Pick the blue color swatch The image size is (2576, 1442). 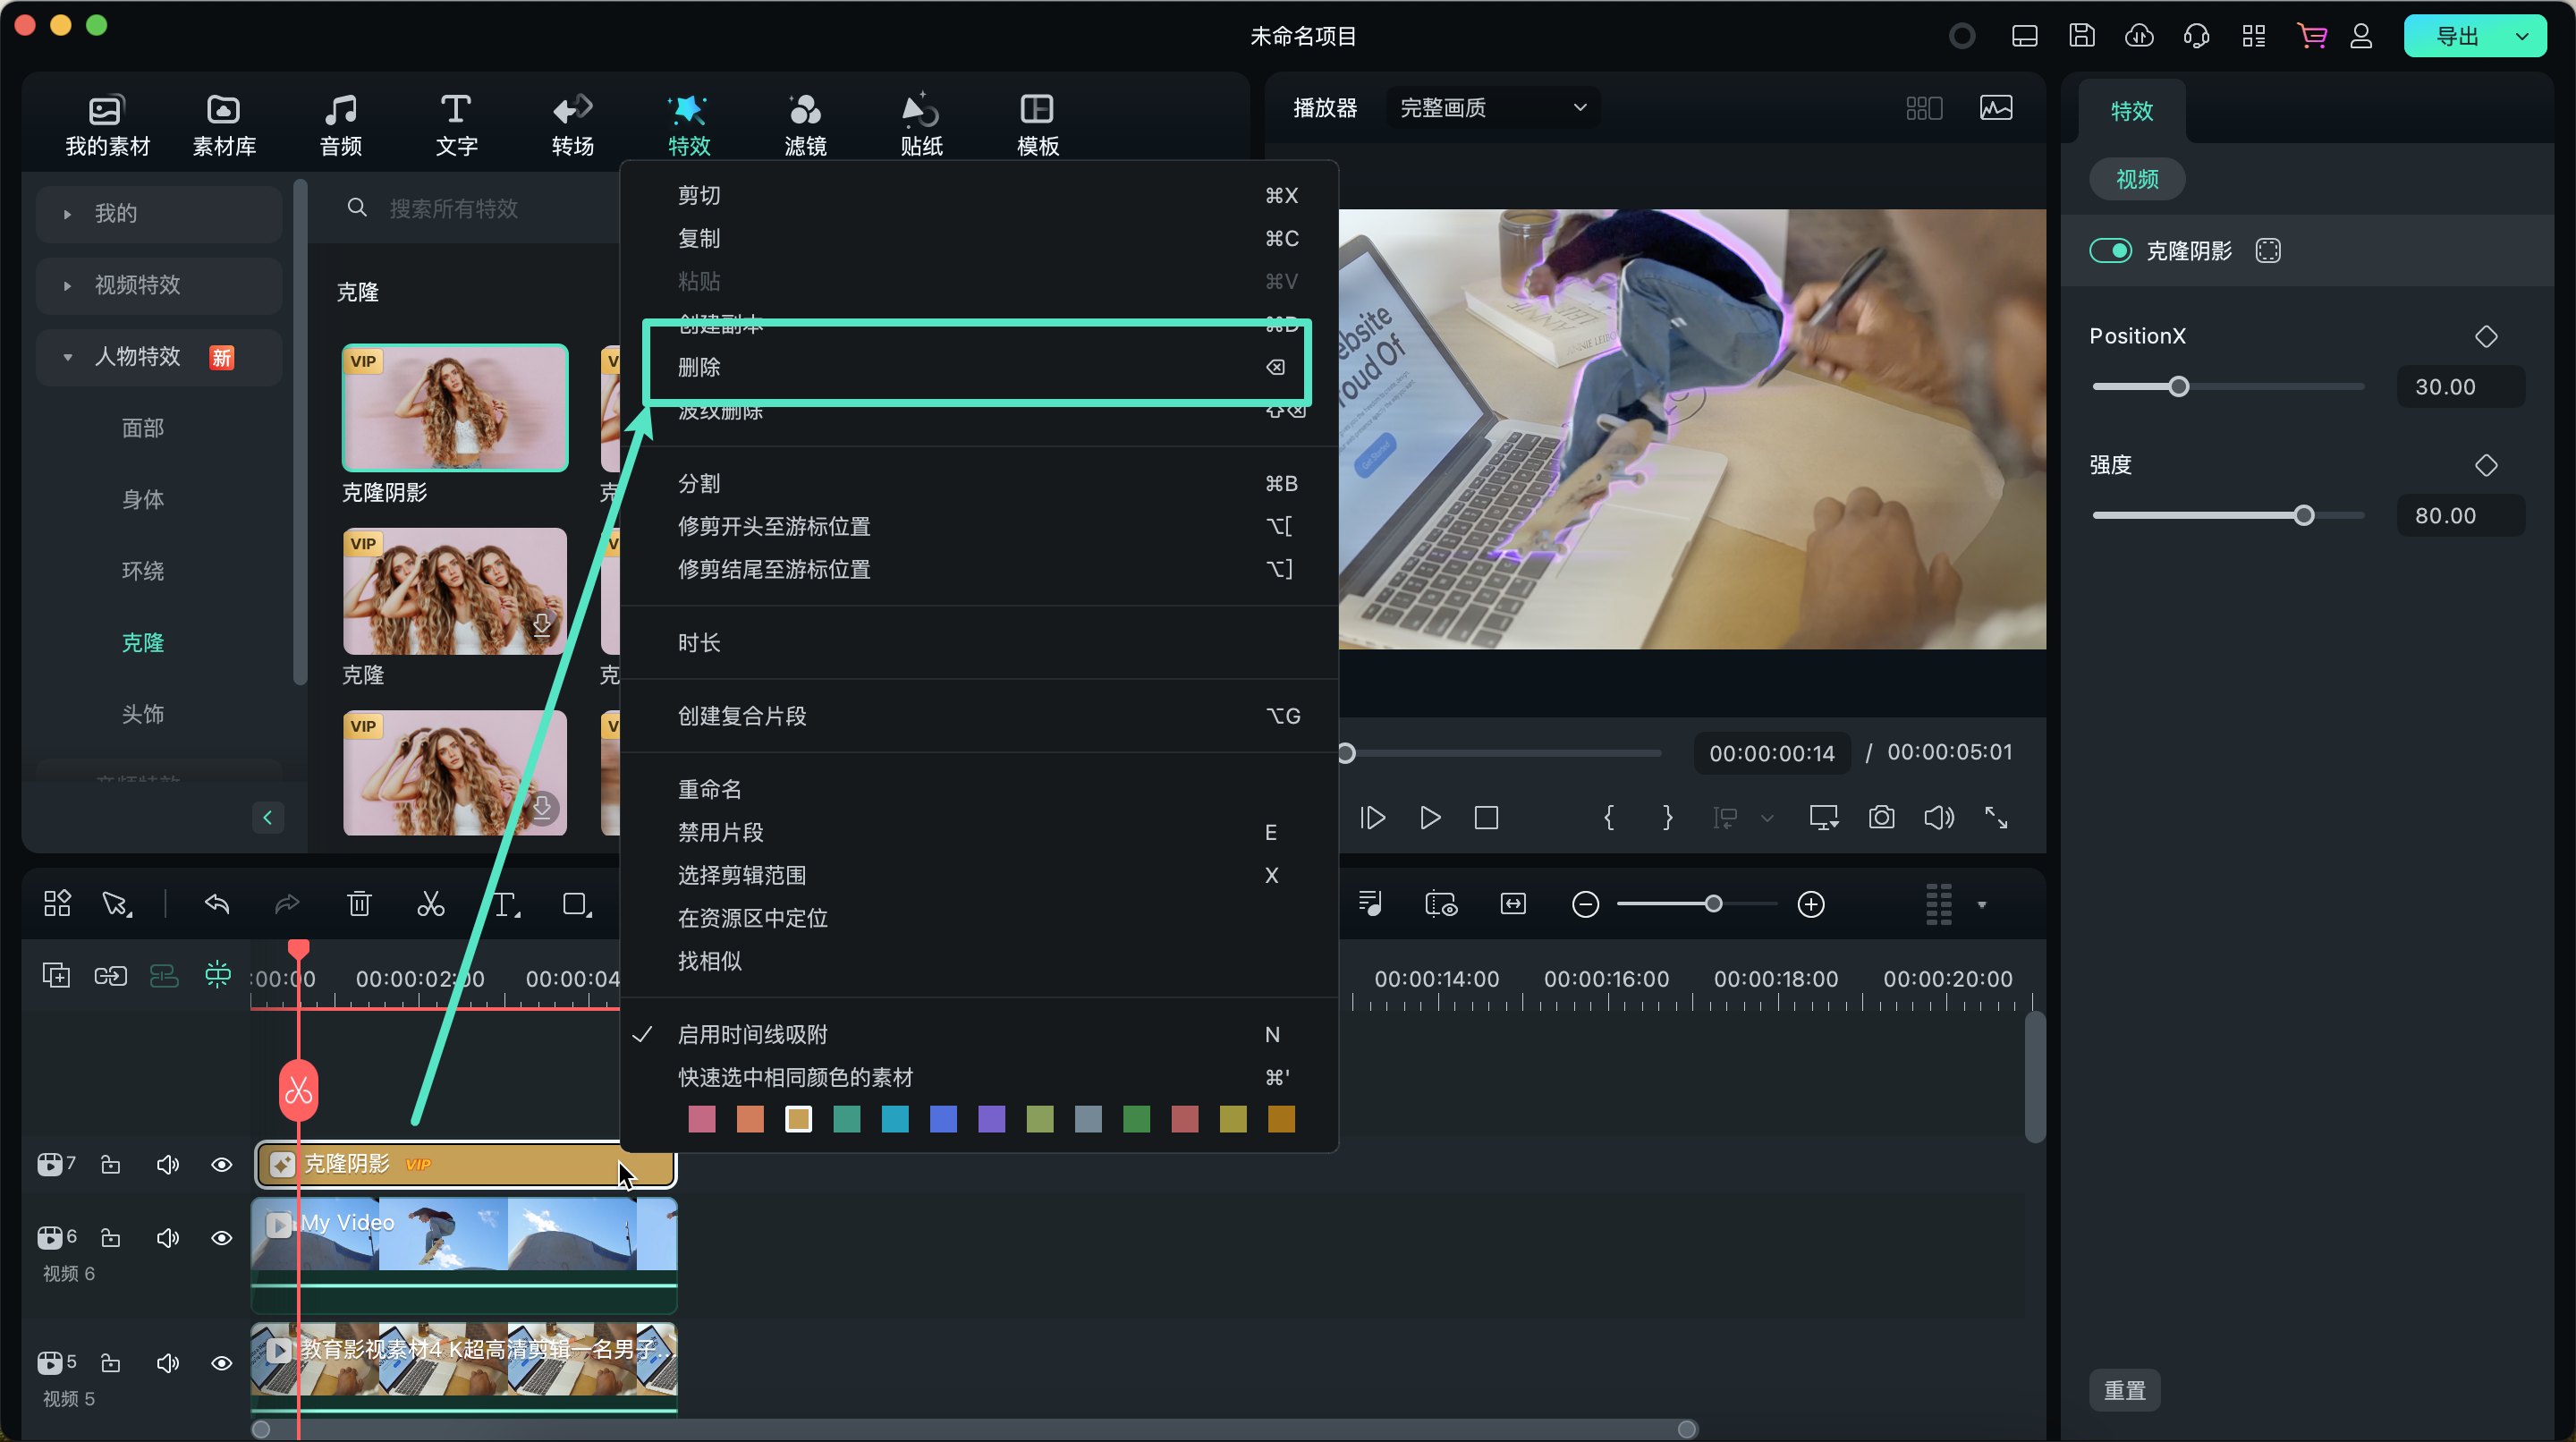(943, 1119)
